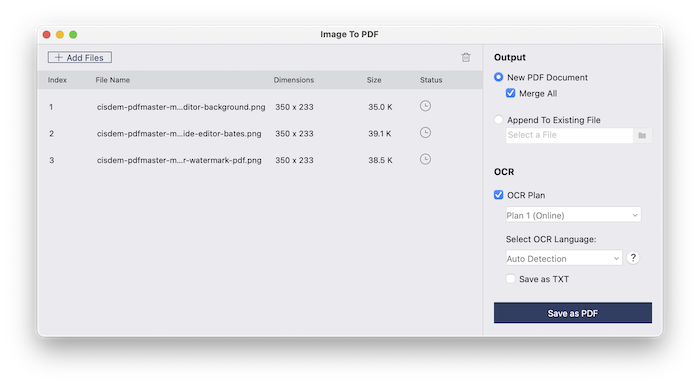
Task: Click the trash icon to delete files
Action: pyautogui.click(x=466, y=57)
